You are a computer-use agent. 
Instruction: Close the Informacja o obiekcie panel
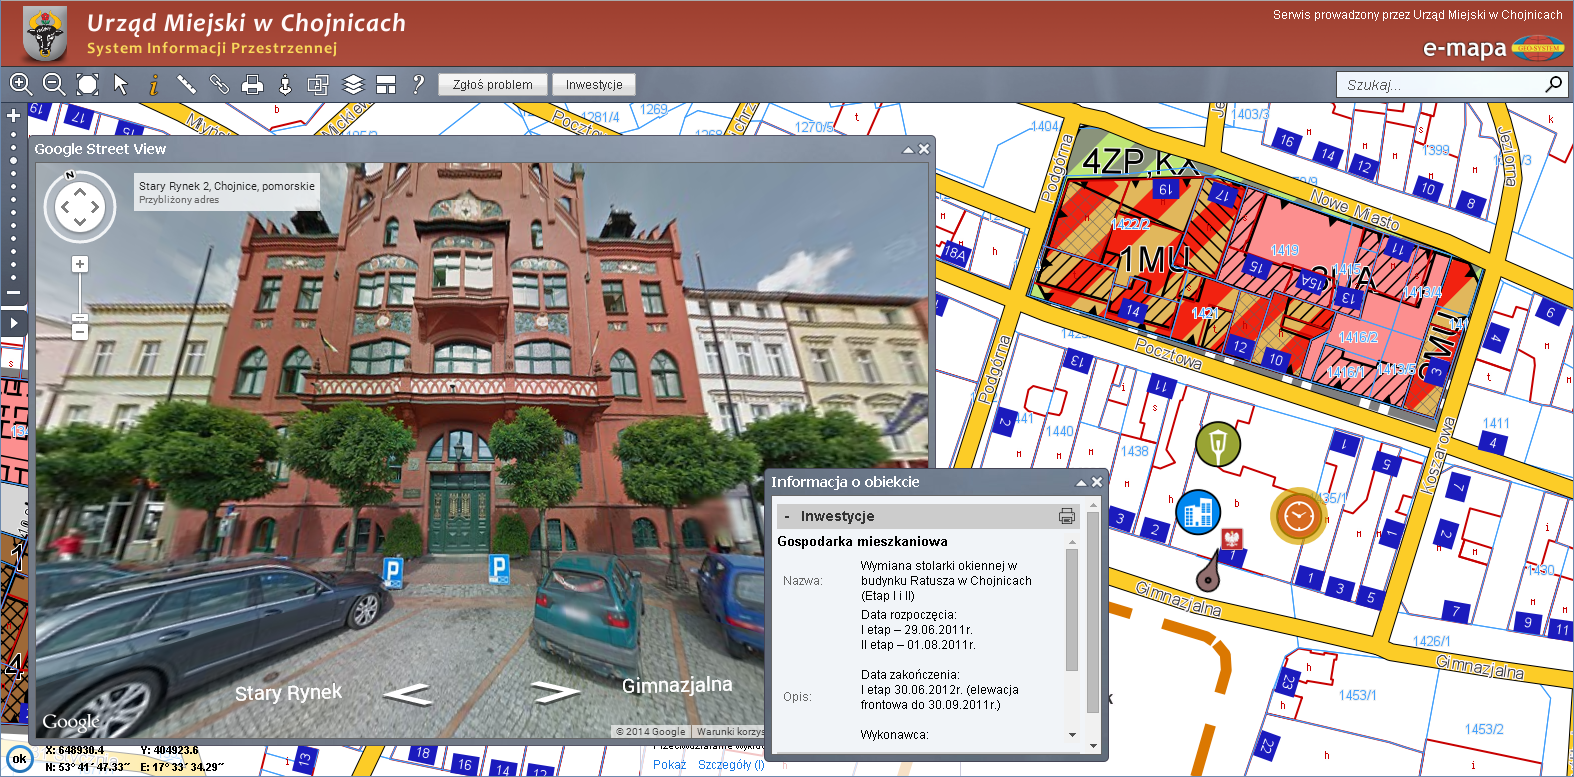[x=1097, y=482]
